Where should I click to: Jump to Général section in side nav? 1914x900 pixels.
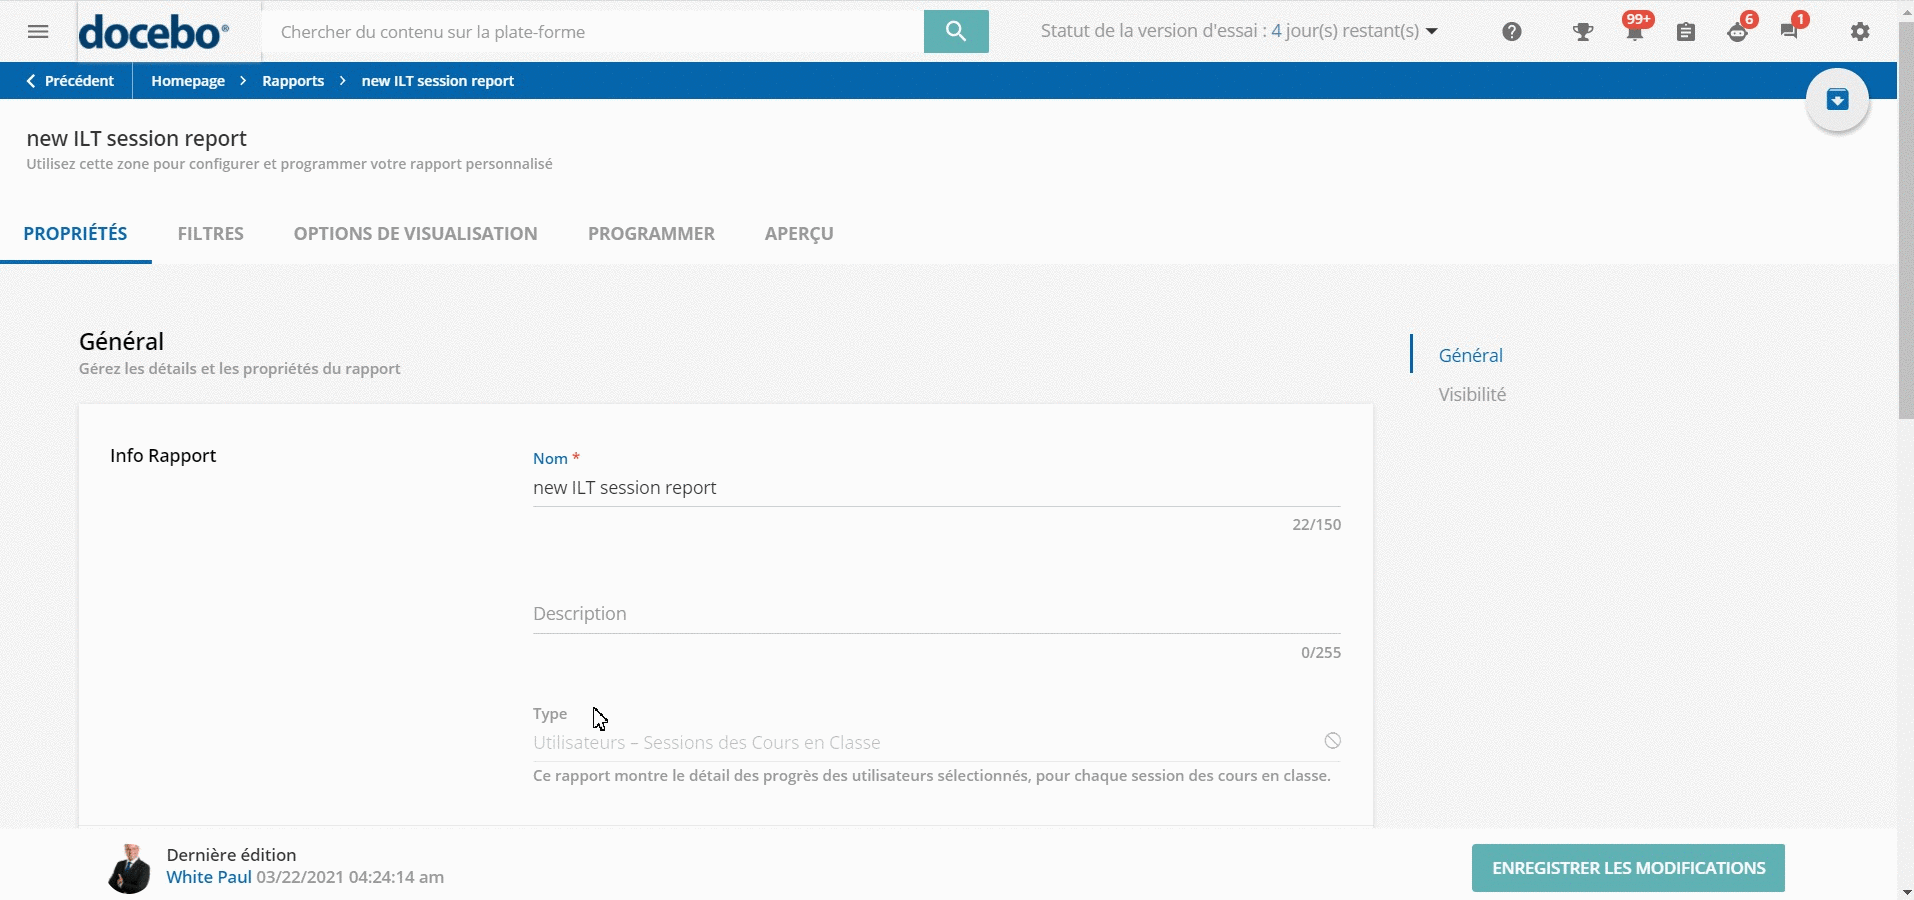click(x=1471, y=355)
